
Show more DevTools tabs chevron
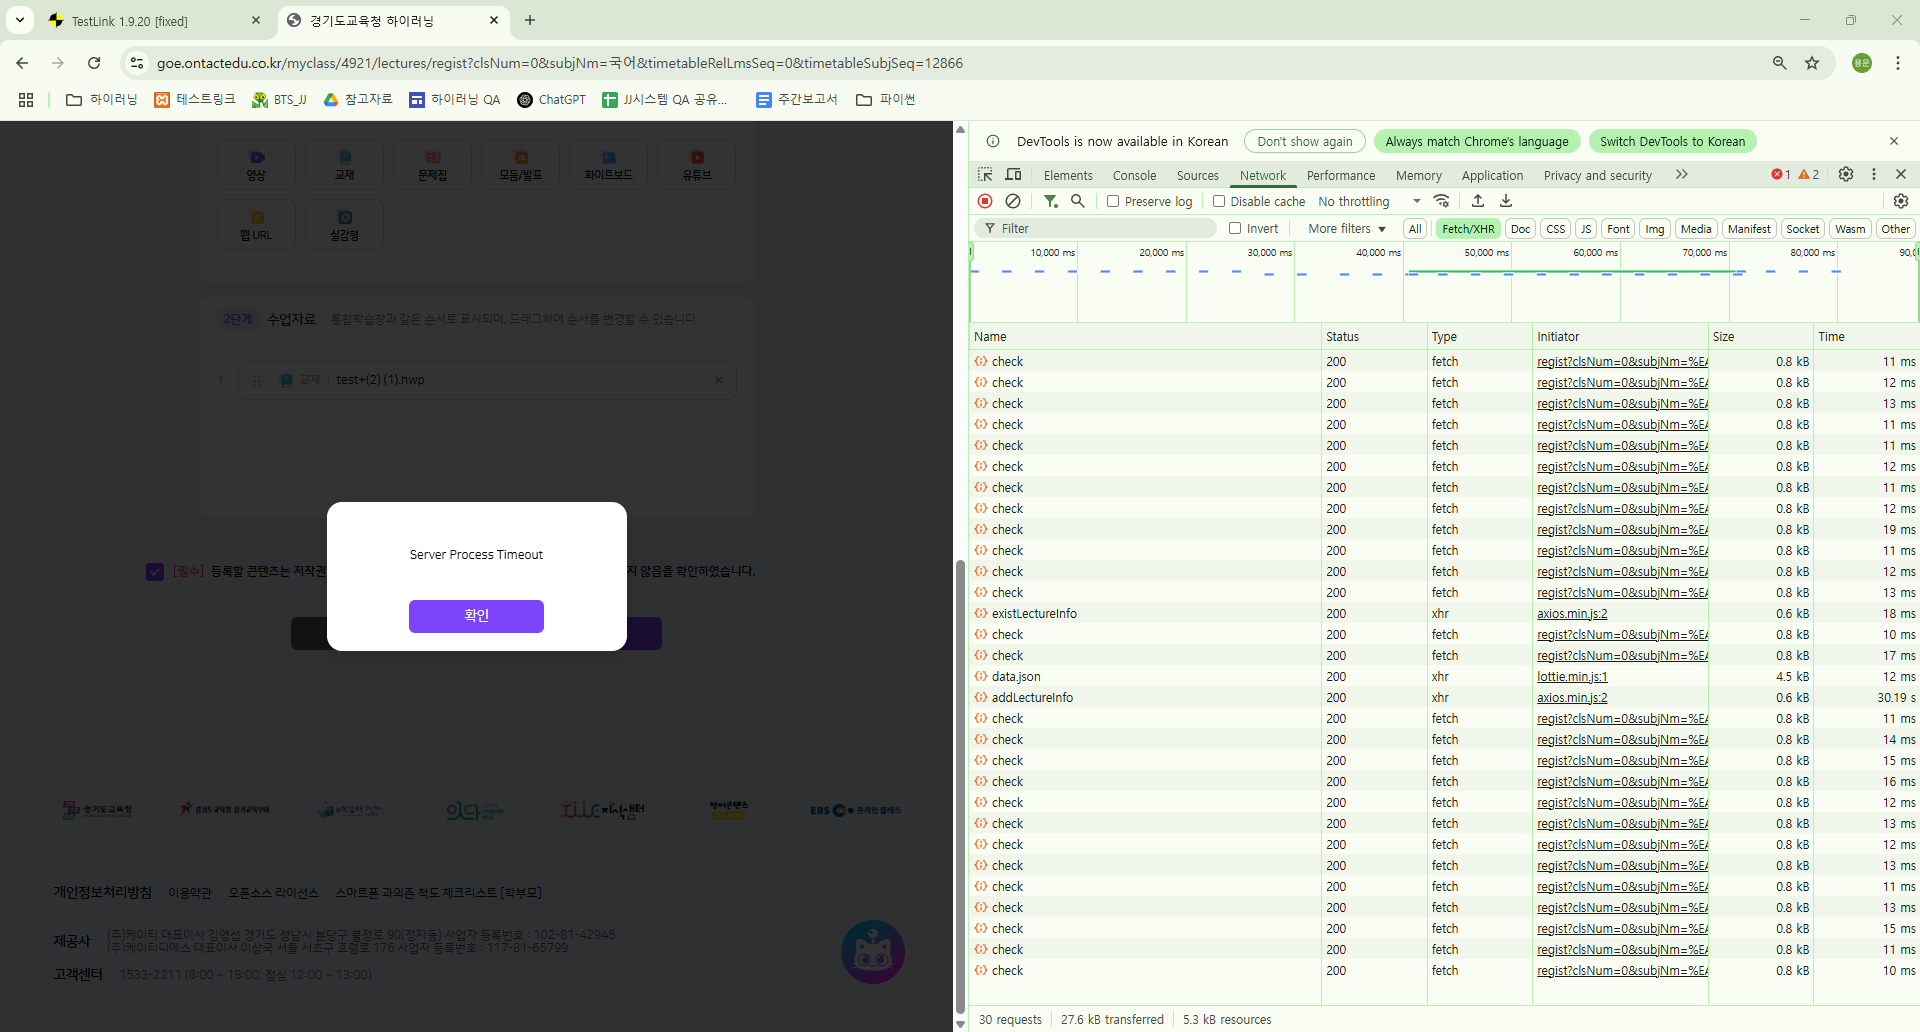pyautogui.click(x=1682, y=175)
